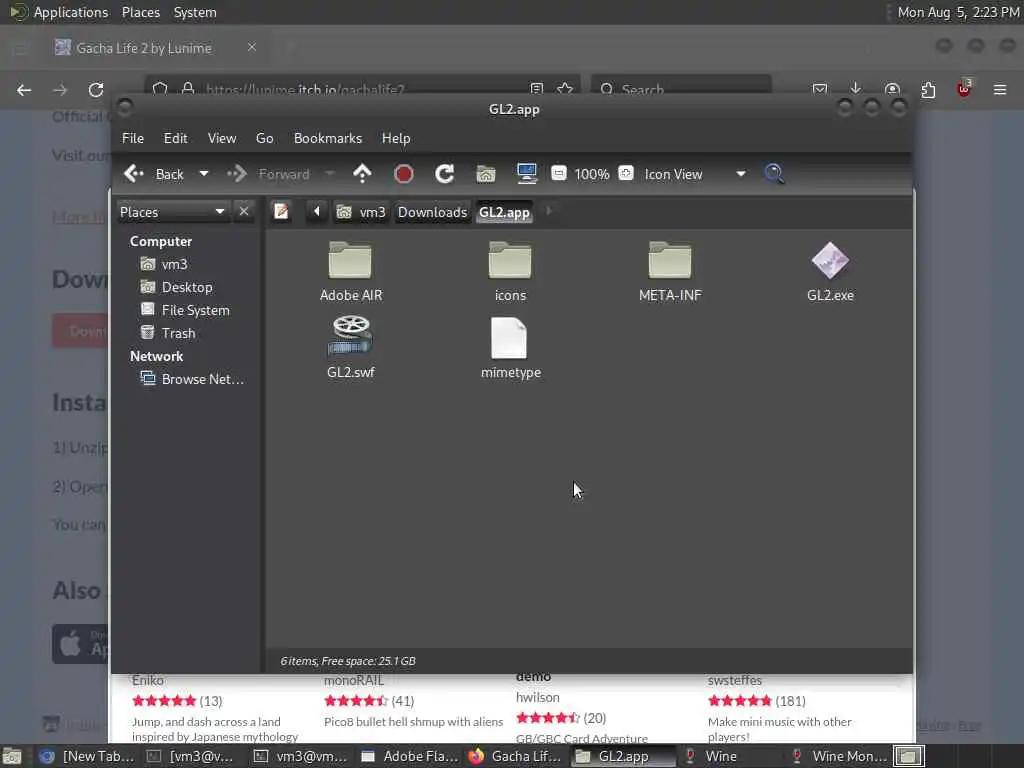Open the Places menu in the top panel
This screenshot has height=768, width=1024.
(x=140, y=12)
